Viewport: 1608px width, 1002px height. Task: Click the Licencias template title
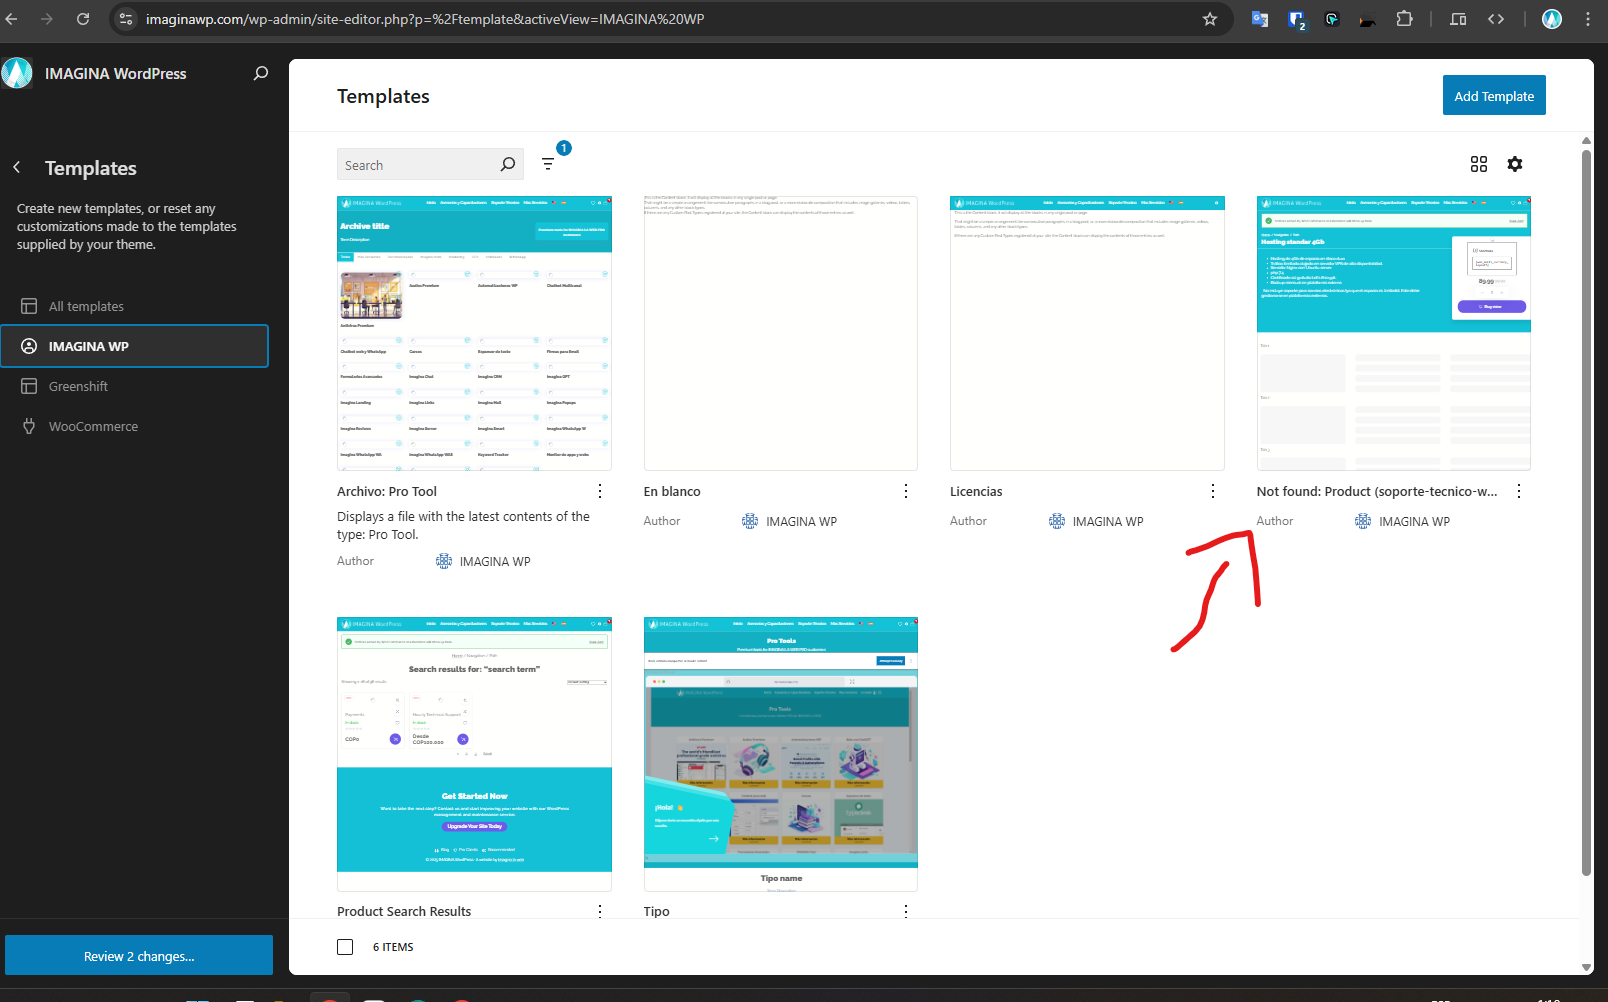coord(976,491)
